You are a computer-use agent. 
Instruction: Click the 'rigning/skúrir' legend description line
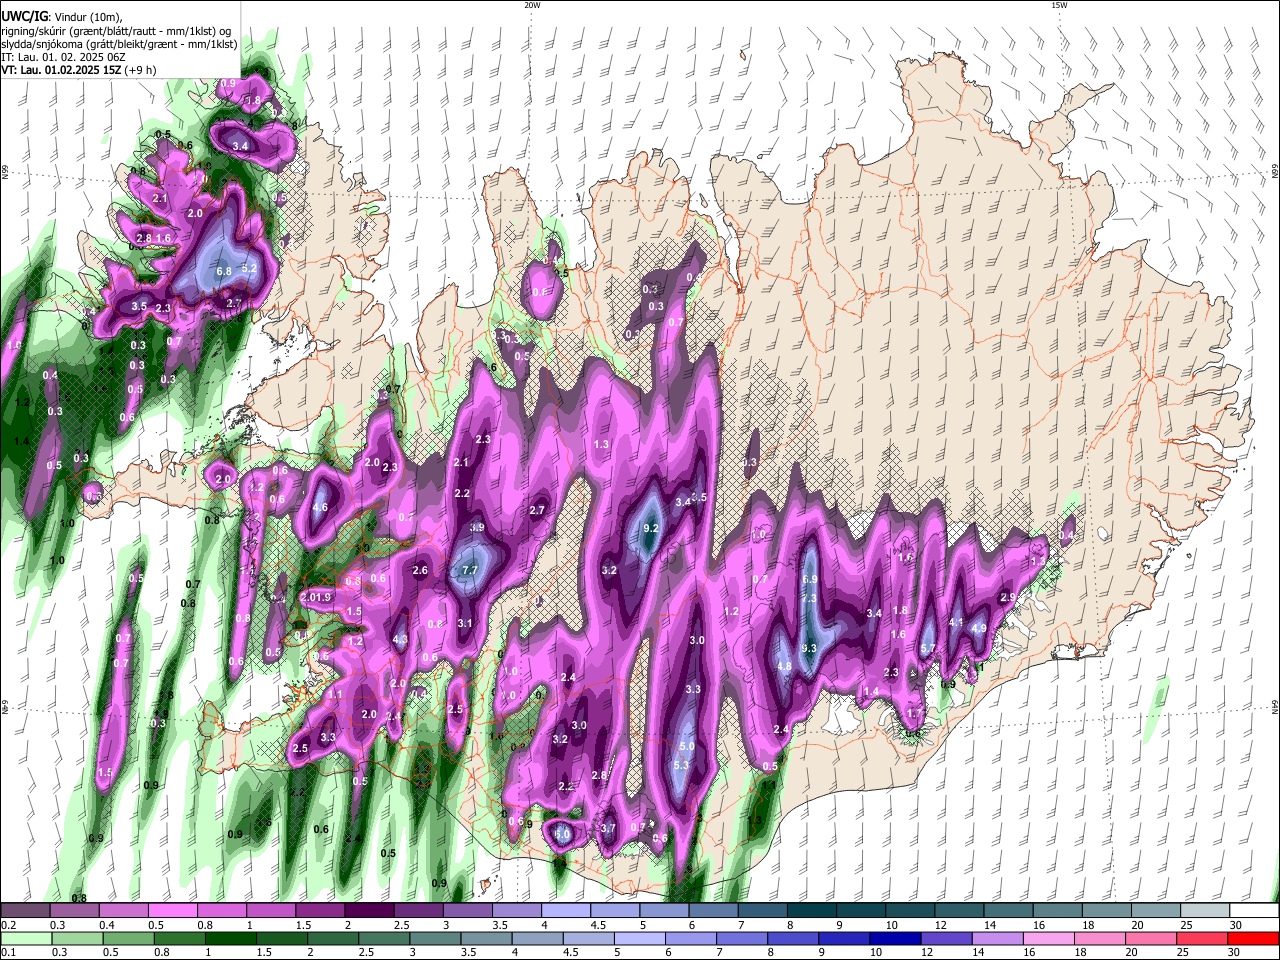click(117, 30)
